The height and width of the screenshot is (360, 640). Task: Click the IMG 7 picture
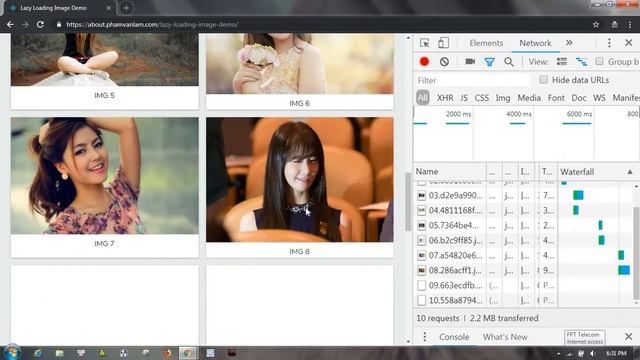pos(104,176)
